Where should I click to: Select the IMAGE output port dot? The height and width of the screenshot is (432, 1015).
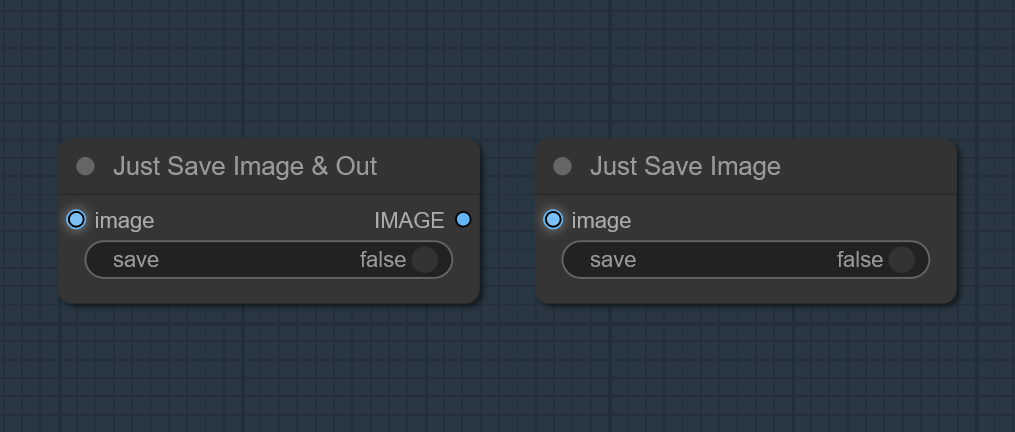[463, 220]
